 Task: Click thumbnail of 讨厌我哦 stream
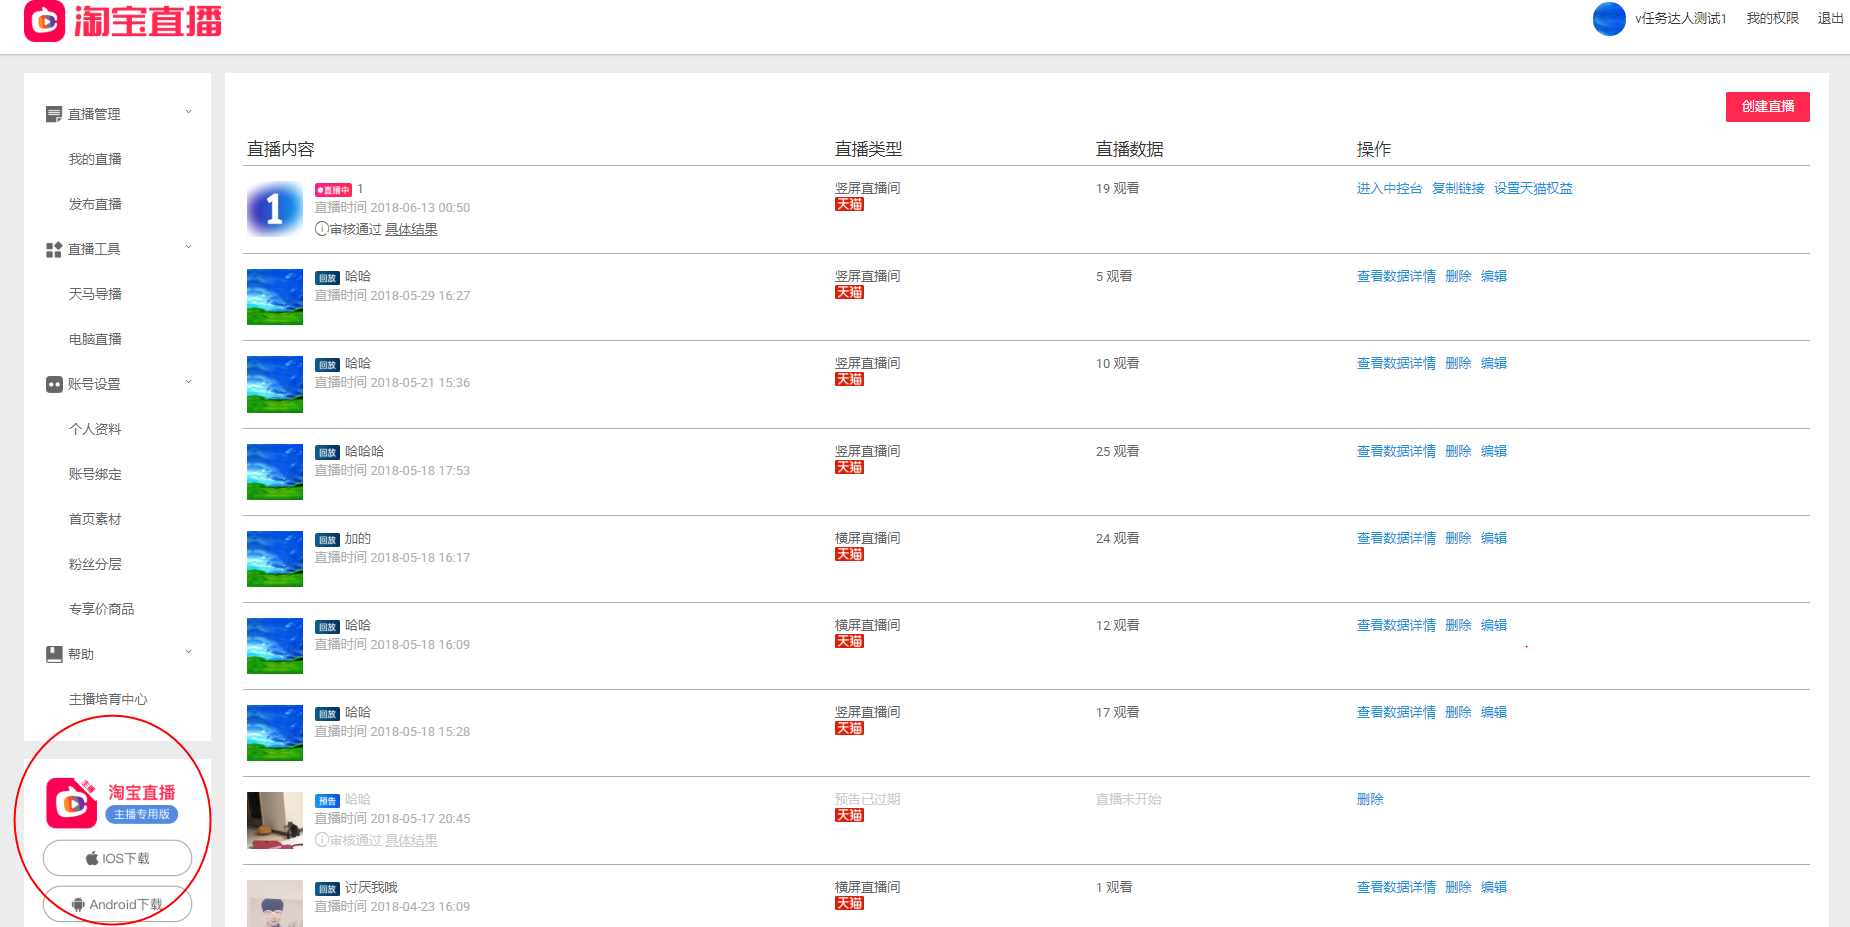275,903
